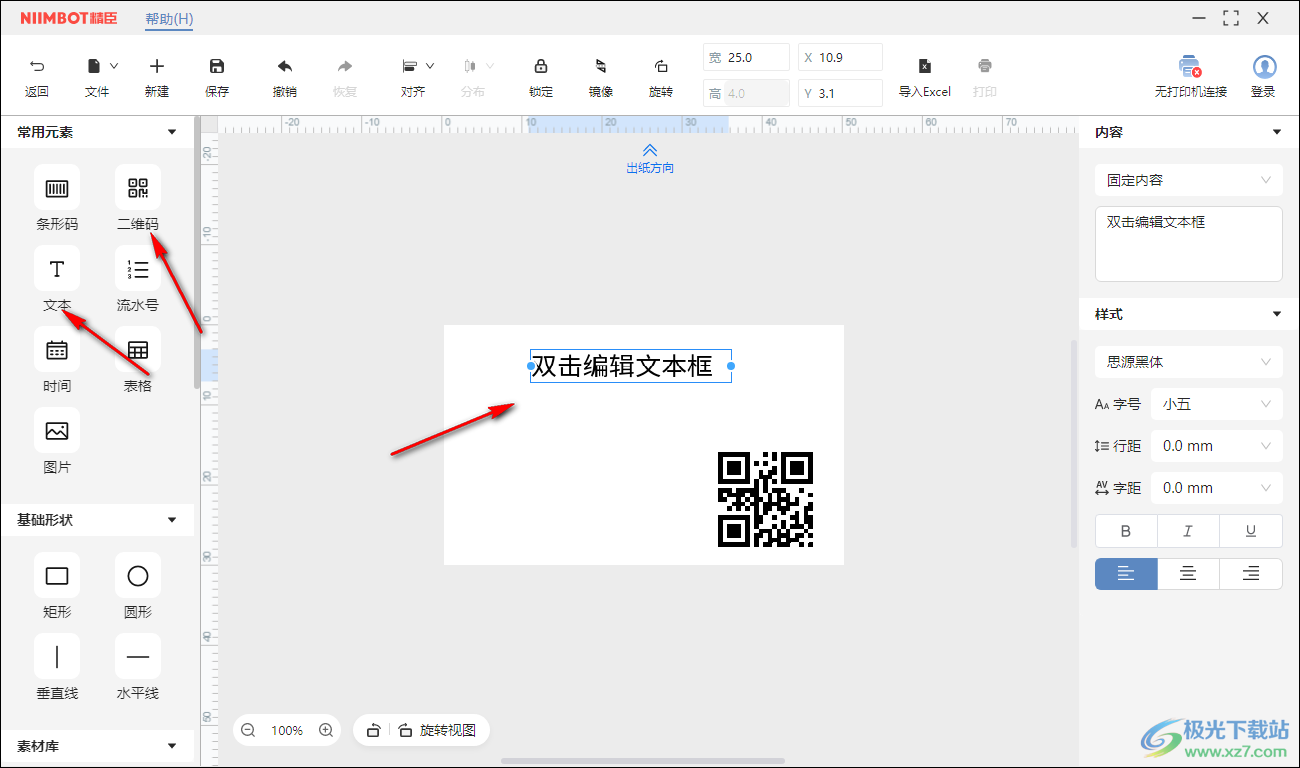Select center text alignment

(1188, 574)
